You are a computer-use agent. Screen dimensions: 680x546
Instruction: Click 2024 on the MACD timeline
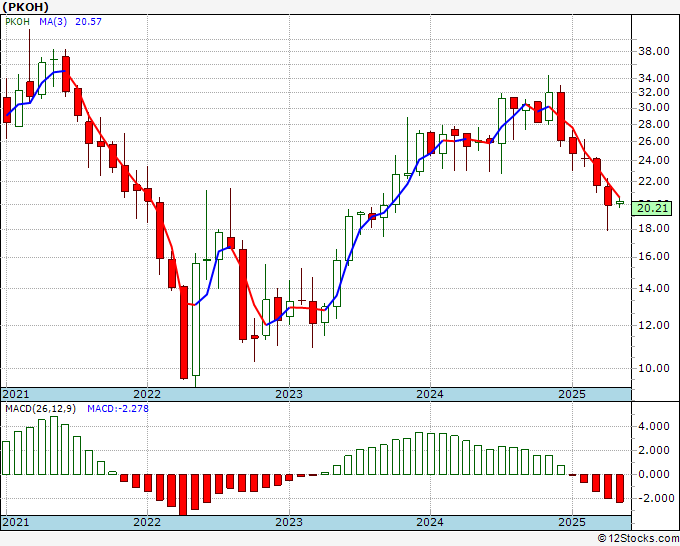pyautogui.click(x=430, y=522)
